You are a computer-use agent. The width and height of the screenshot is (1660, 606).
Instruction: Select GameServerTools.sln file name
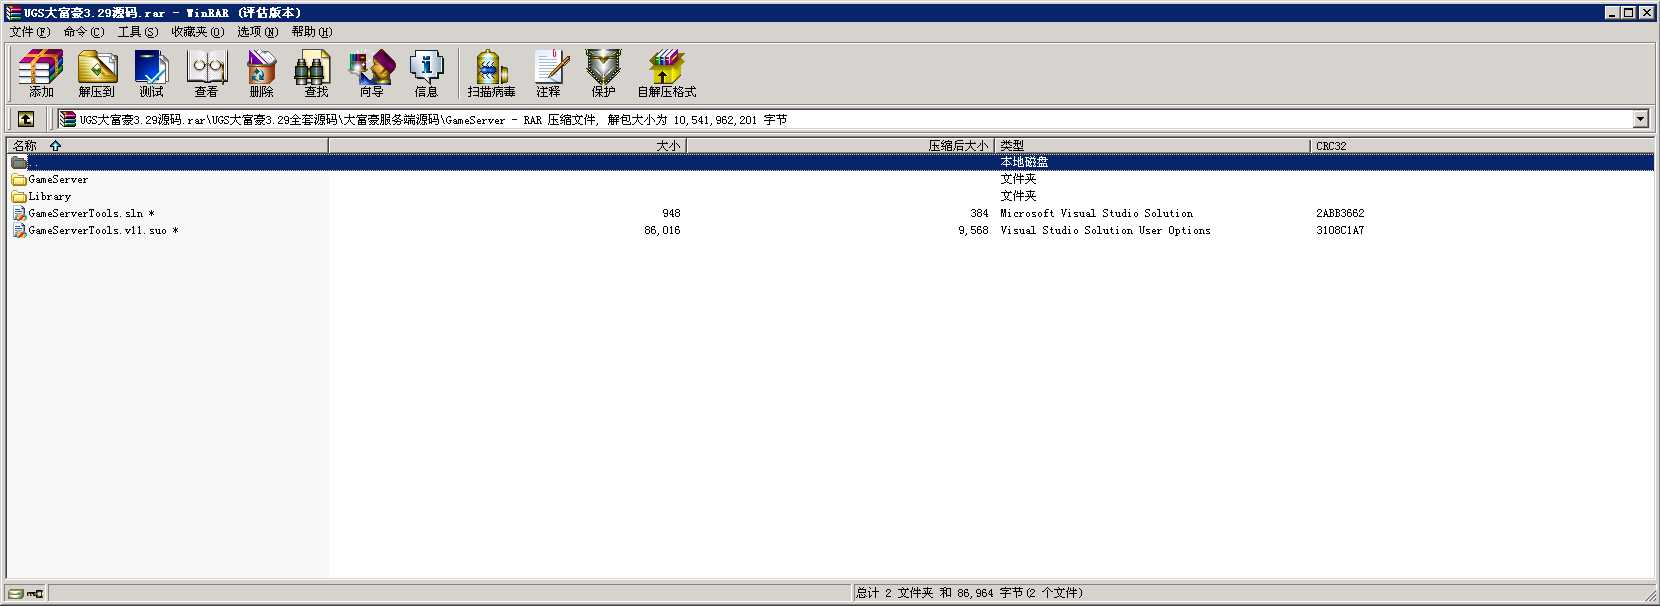coord(91,214)
